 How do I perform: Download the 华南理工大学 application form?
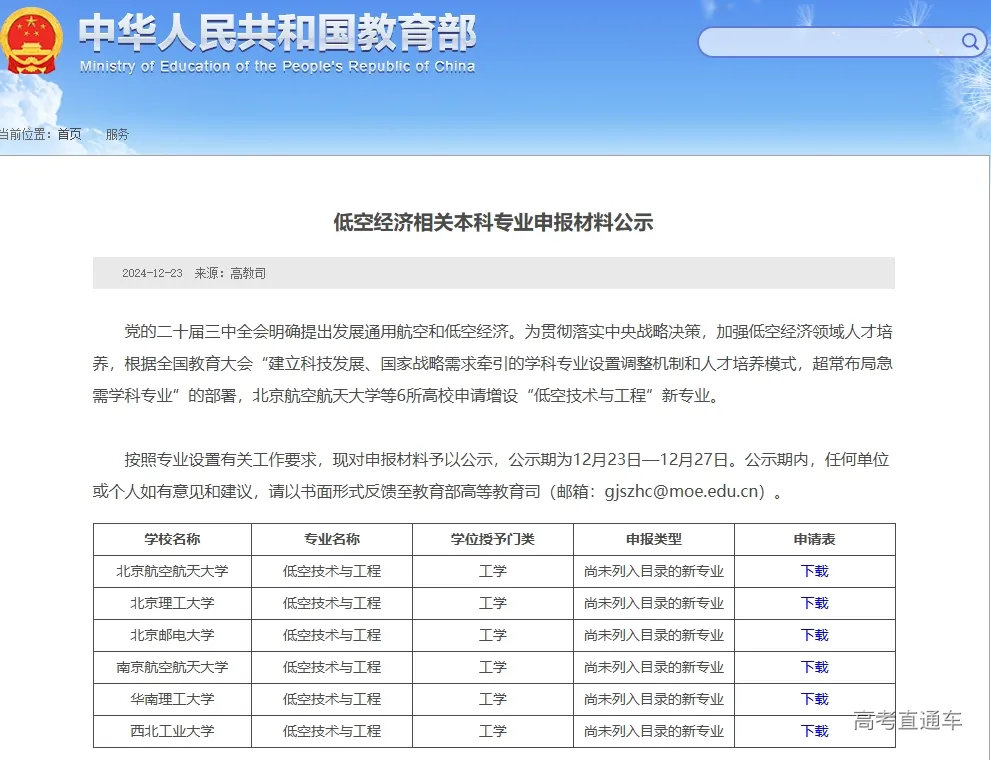click(x=813, y=699)
